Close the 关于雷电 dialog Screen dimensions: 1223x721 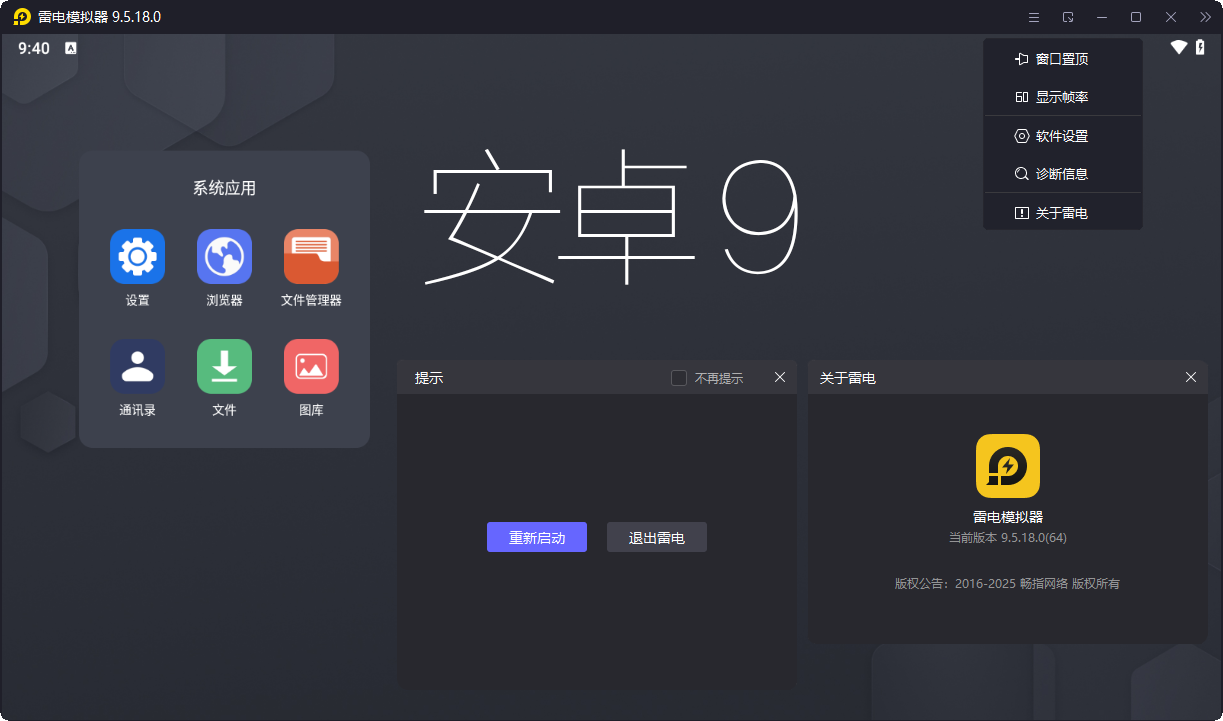pyautogui.click(x=1191, y=377)
